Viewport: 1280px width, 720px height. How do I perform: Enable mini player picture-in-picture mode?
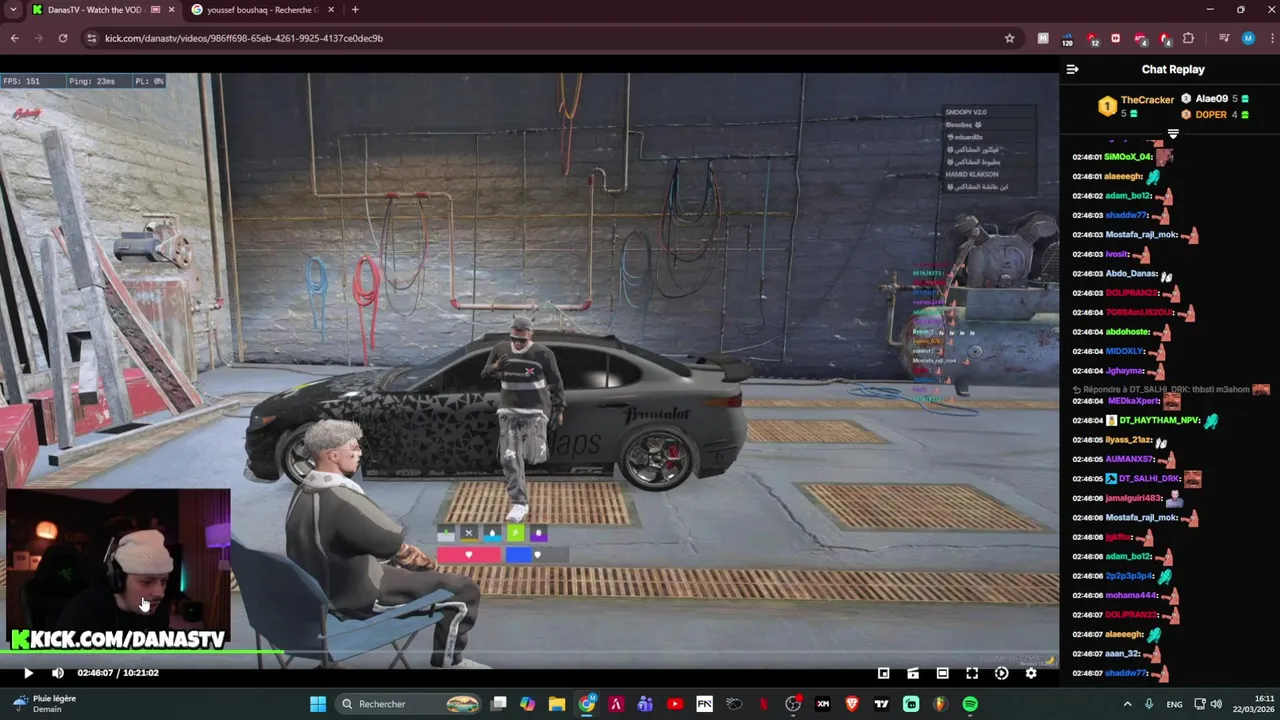pyautogui.click(x=883, y=673)
